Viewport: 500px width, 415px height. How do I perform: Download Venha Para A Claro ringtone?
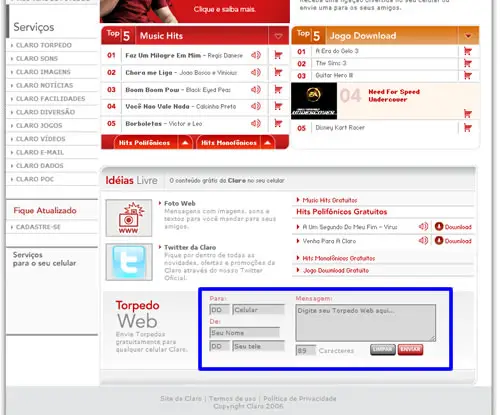[453, 241]
